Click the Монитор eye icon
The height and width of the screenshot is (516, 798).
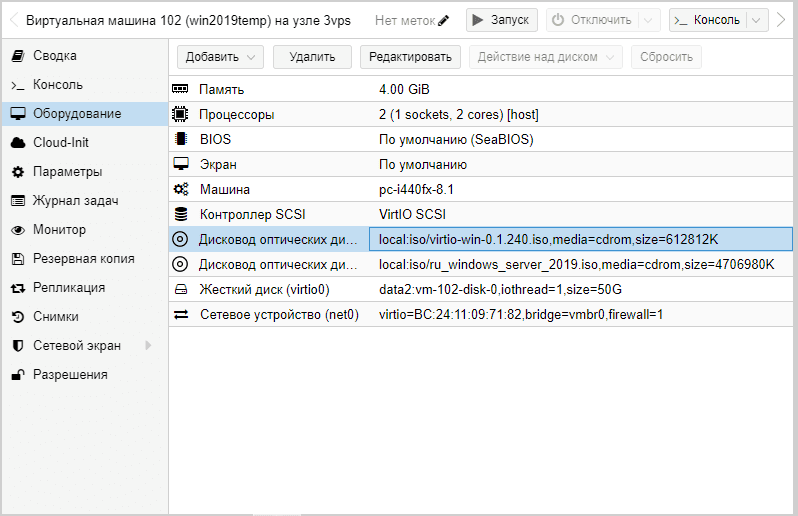(x=18, y=230)
